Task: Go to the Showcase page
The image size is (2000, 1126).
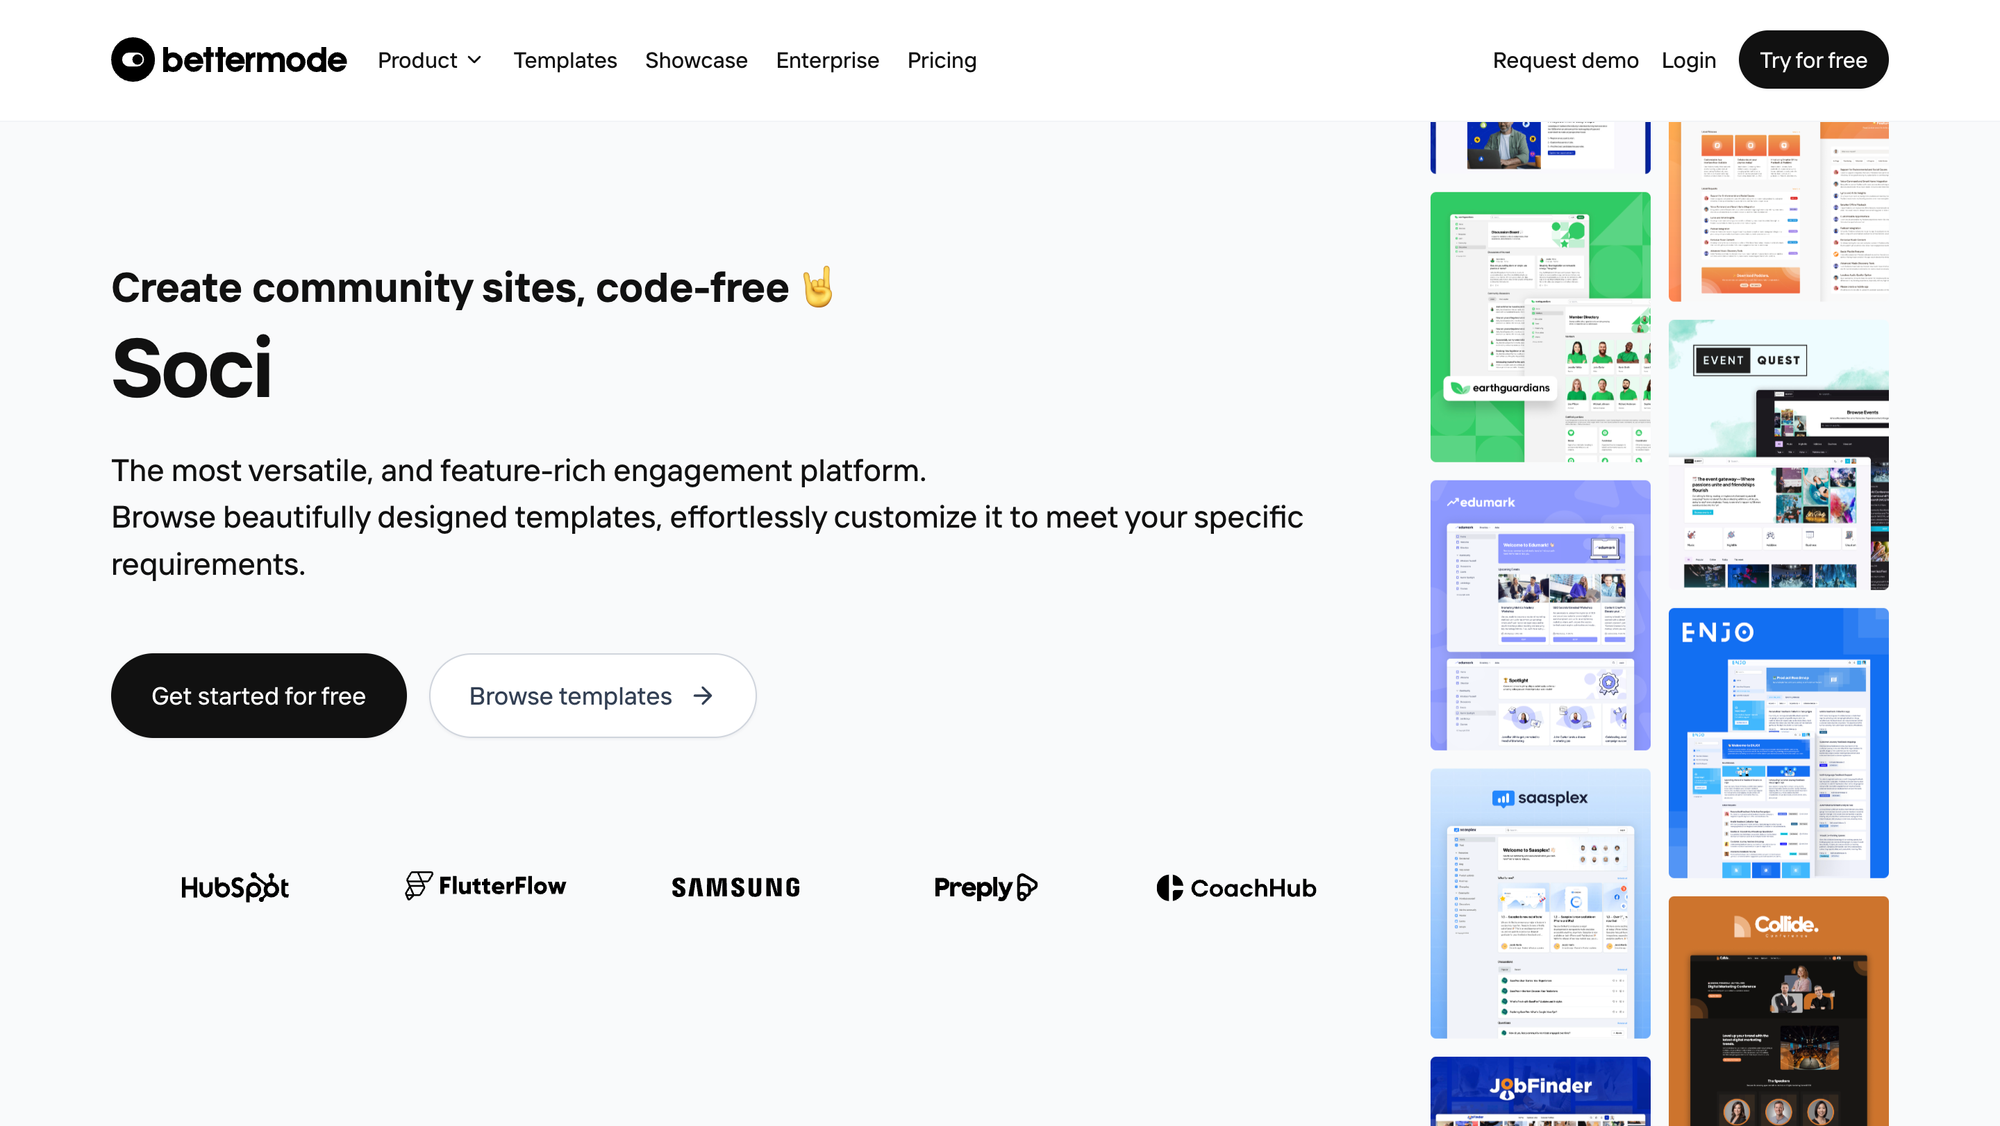Action: [x=696, y=60]
